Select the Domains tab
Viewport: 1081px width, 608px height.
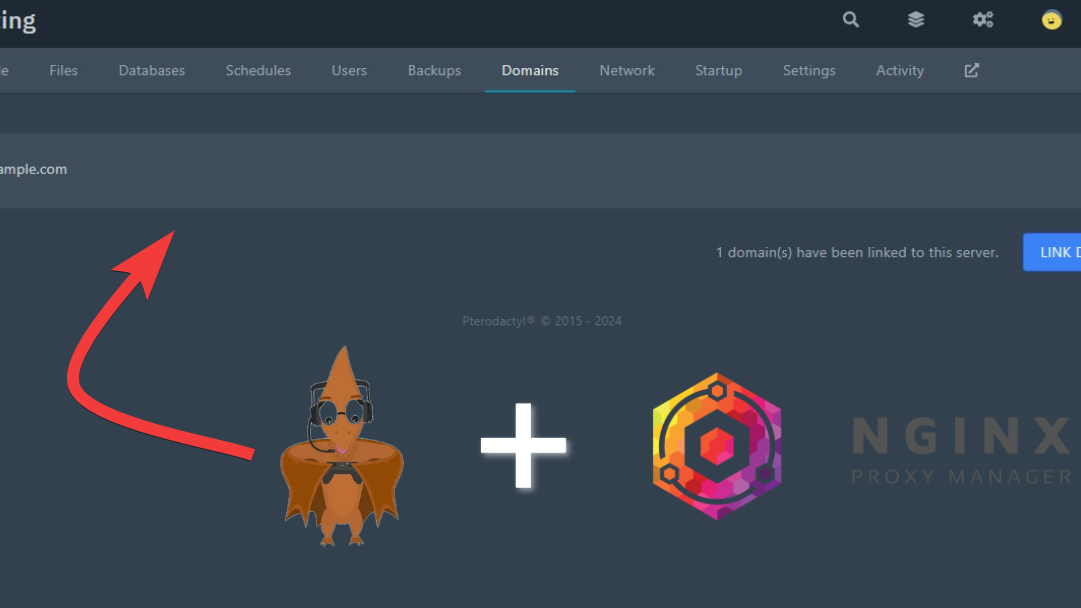click(530, 71)
